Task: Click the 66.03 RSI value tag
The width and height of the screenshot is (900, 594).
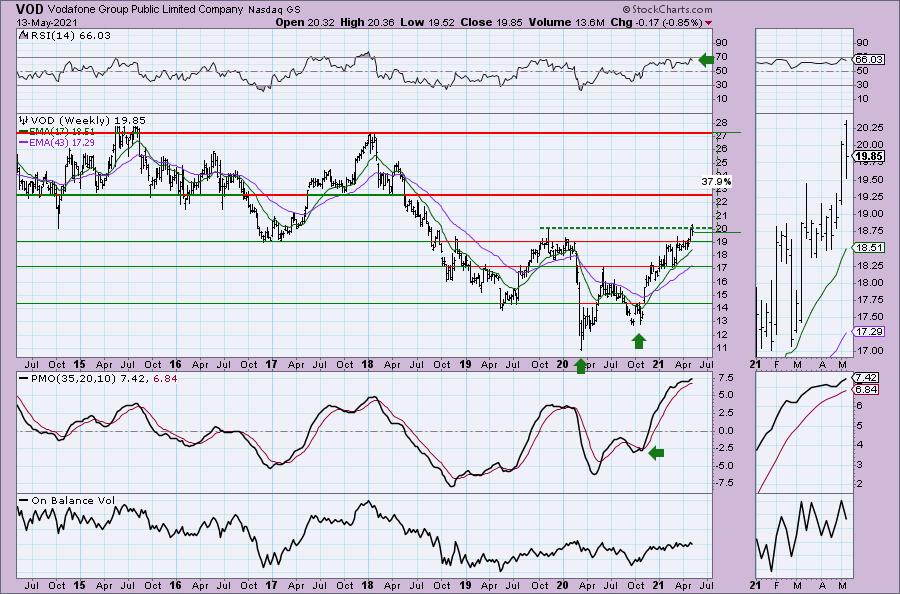Action: click(x=868, y=59)
